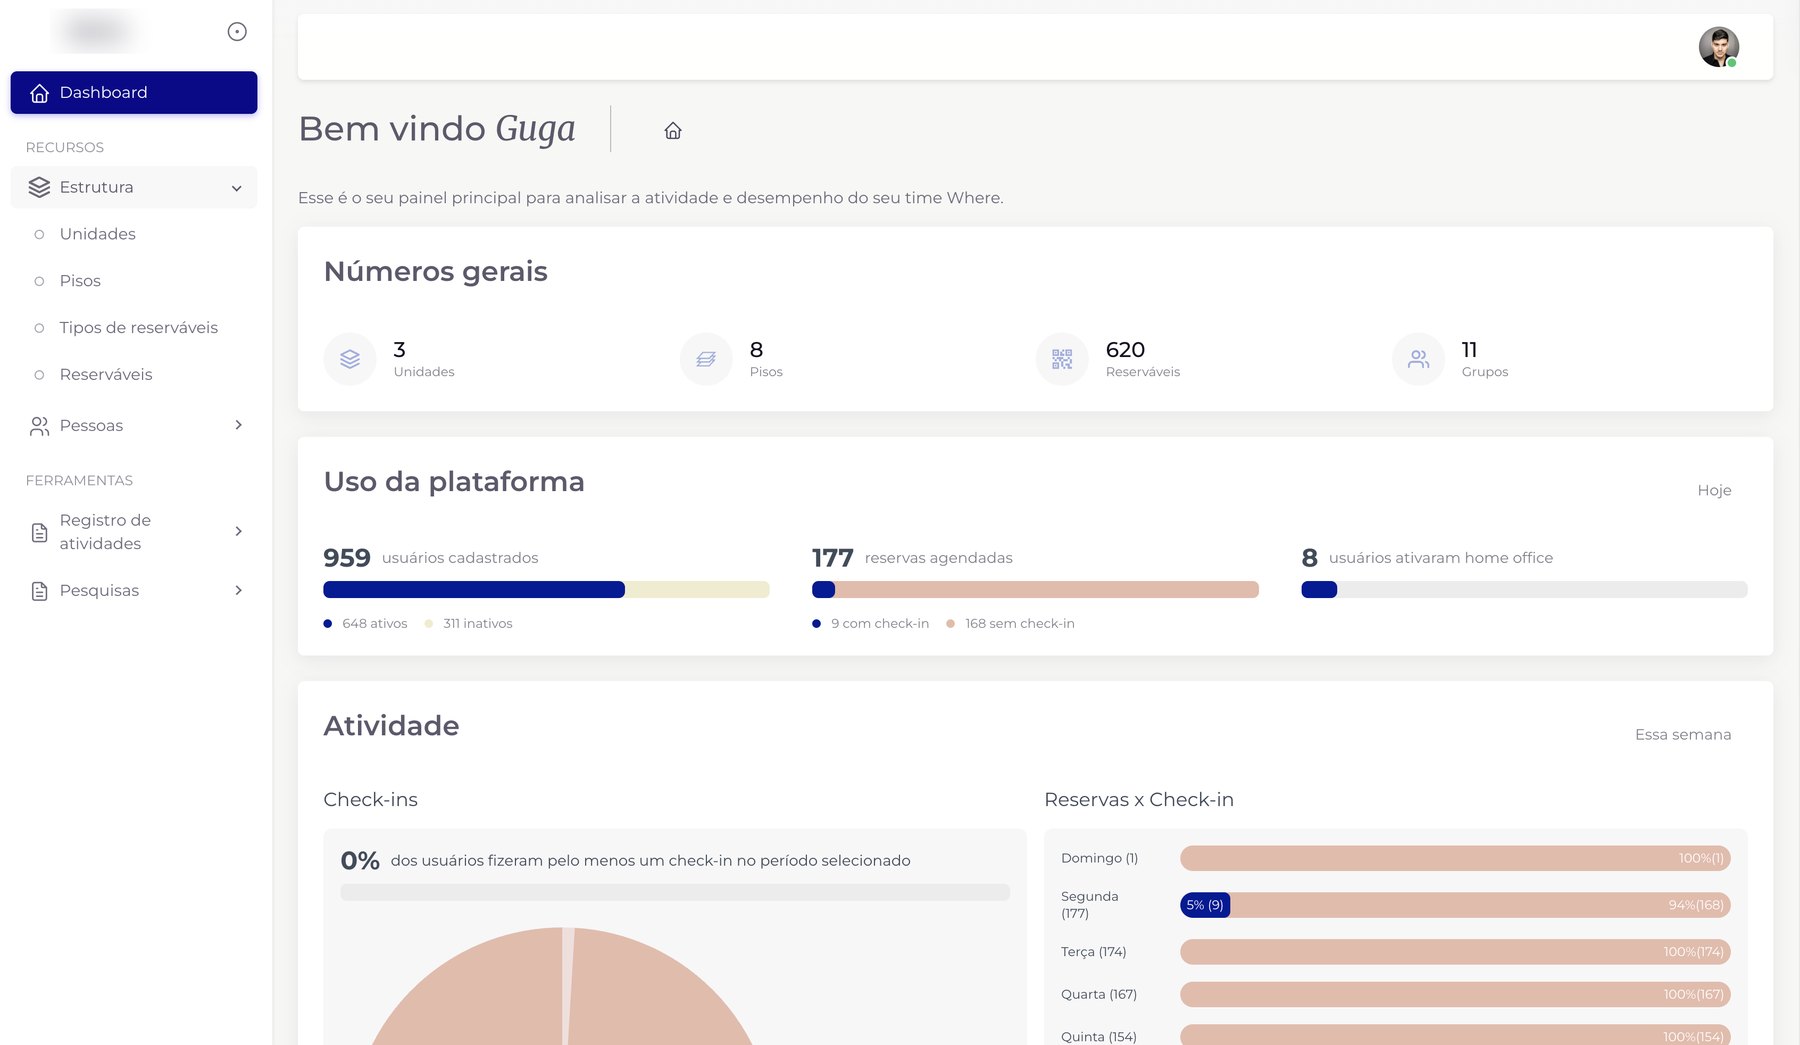Image resolution: width=1800 pixels, height=1045 pixels.
Task: Click the 'Reservas x Check-in' heading
Action: pos(1139,800)
